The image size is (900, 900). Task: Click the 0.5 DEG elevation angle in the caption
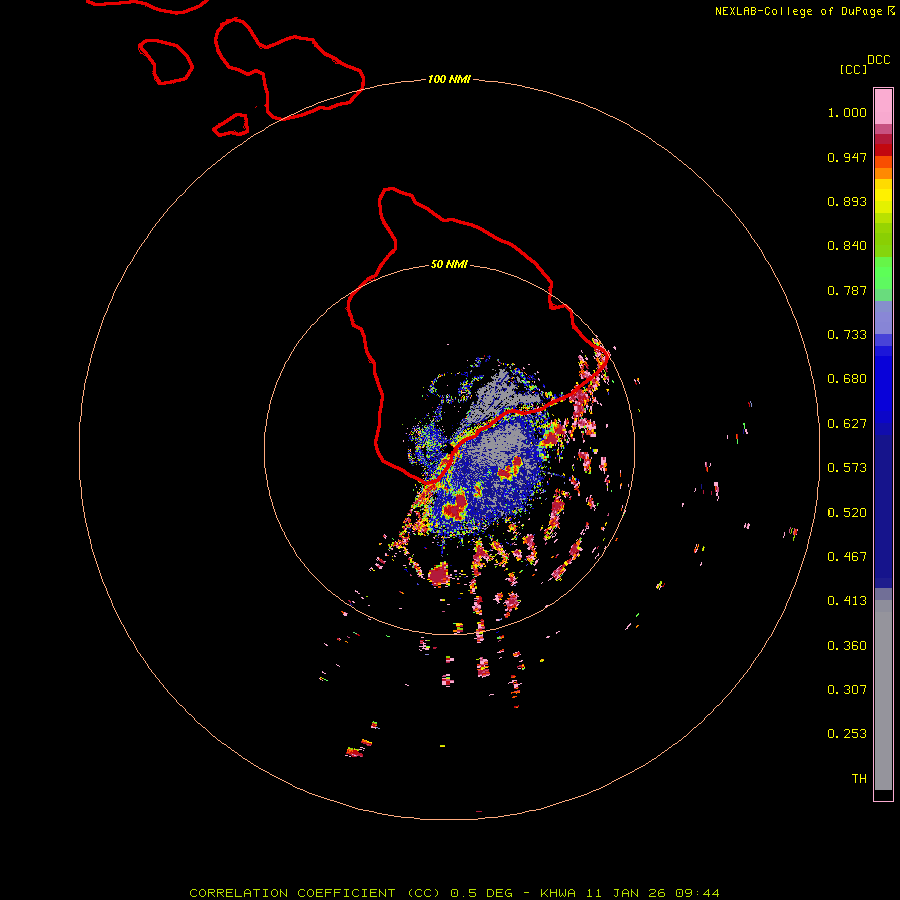pos(482,893)
